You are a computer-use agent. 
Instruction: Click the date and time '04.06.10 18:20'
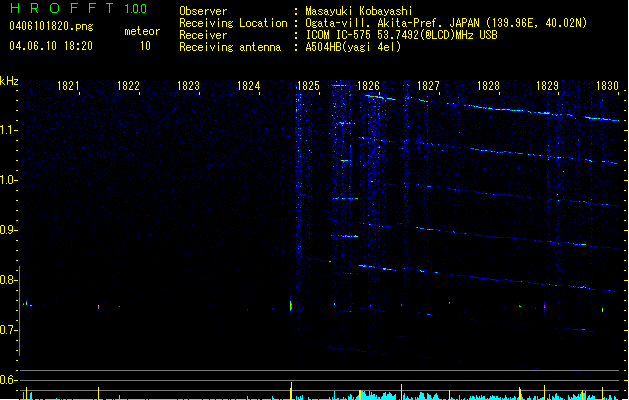[x=51, y=46]
